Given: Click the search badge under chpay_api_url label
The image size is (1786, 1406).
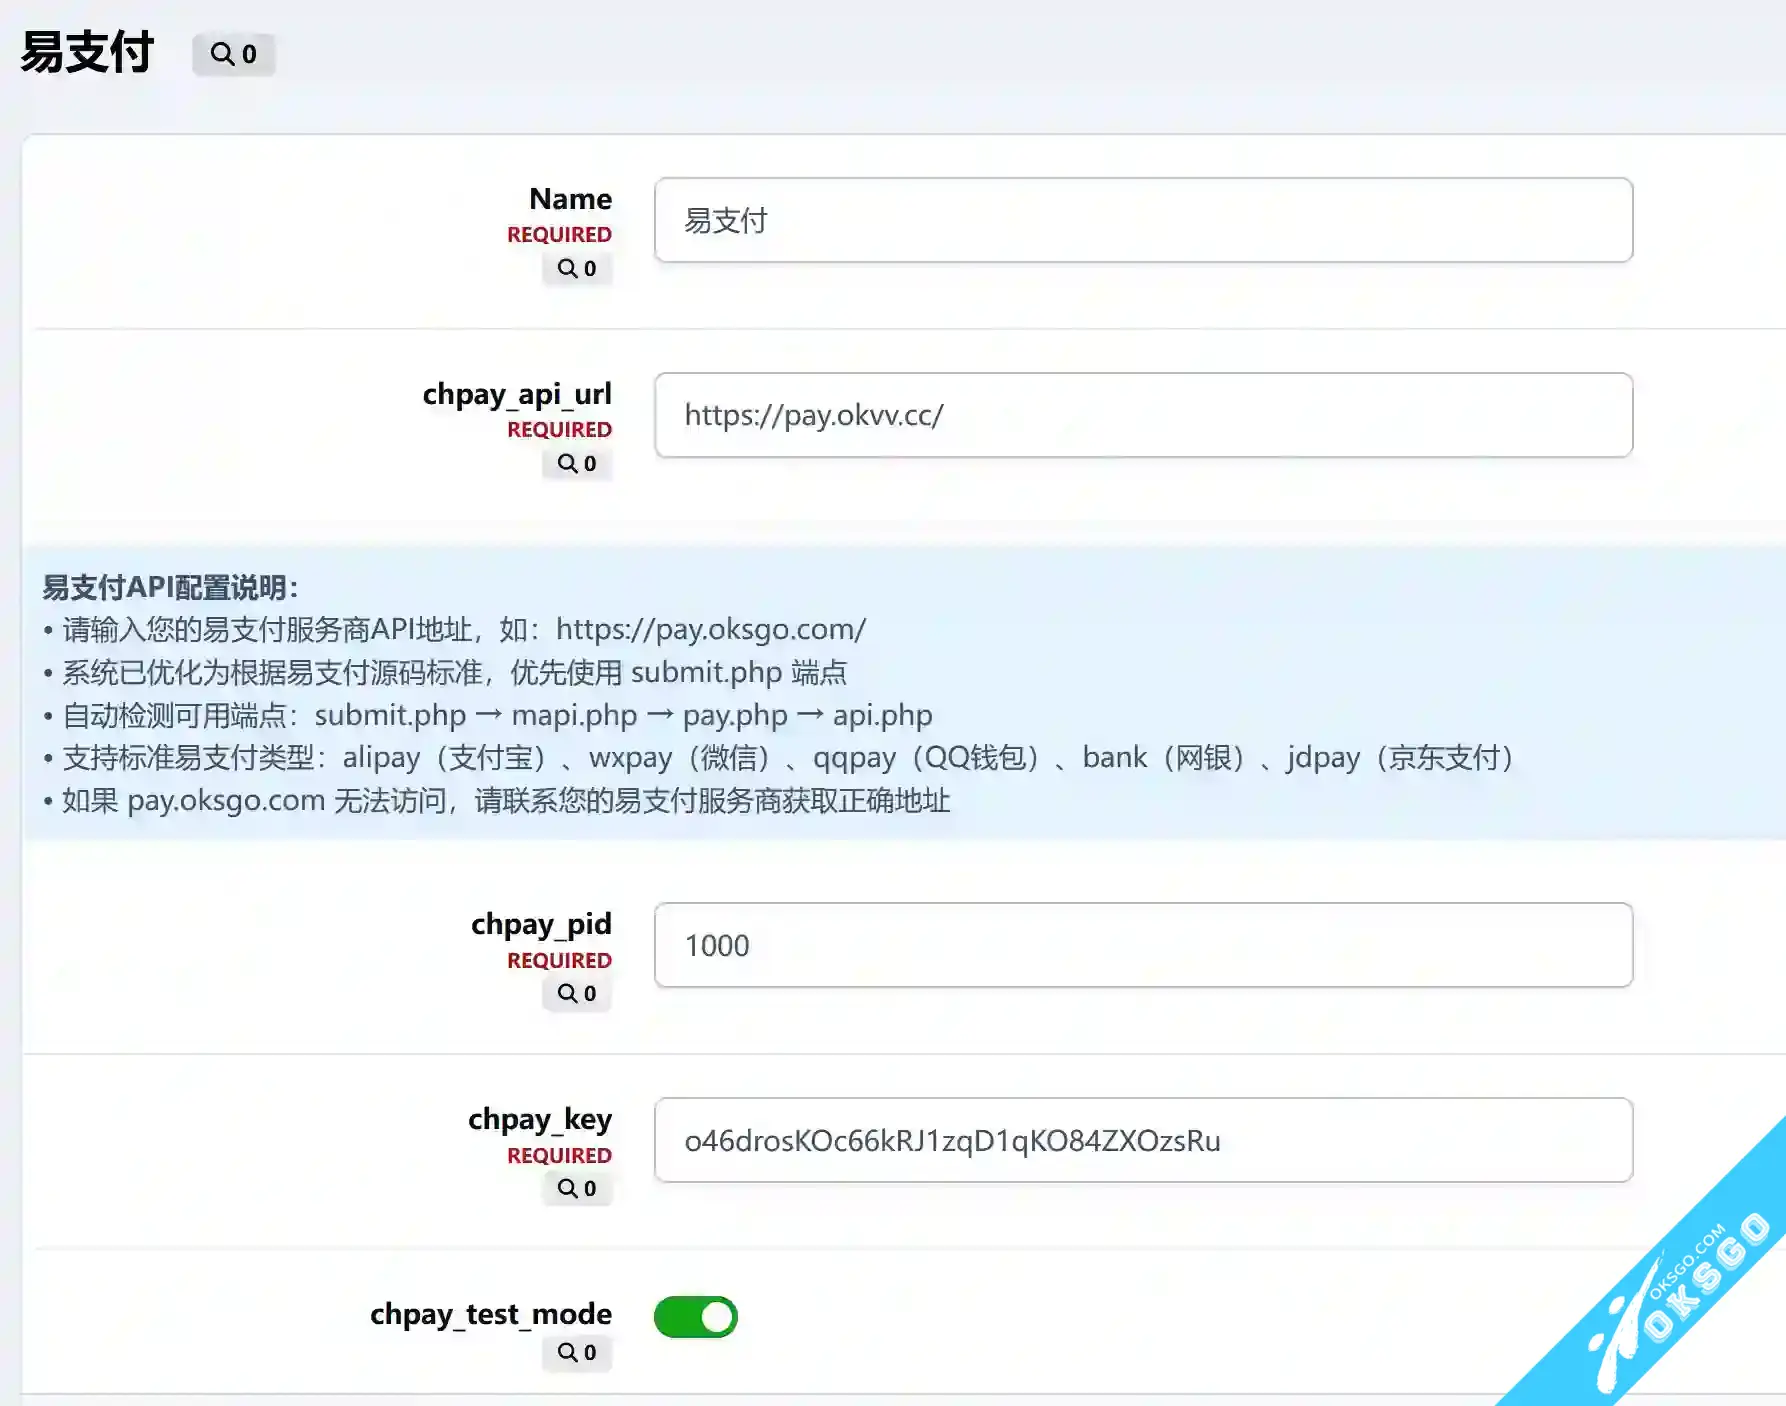Looking at the screenshot, I should pyautogui.click(x=577, y=463).
